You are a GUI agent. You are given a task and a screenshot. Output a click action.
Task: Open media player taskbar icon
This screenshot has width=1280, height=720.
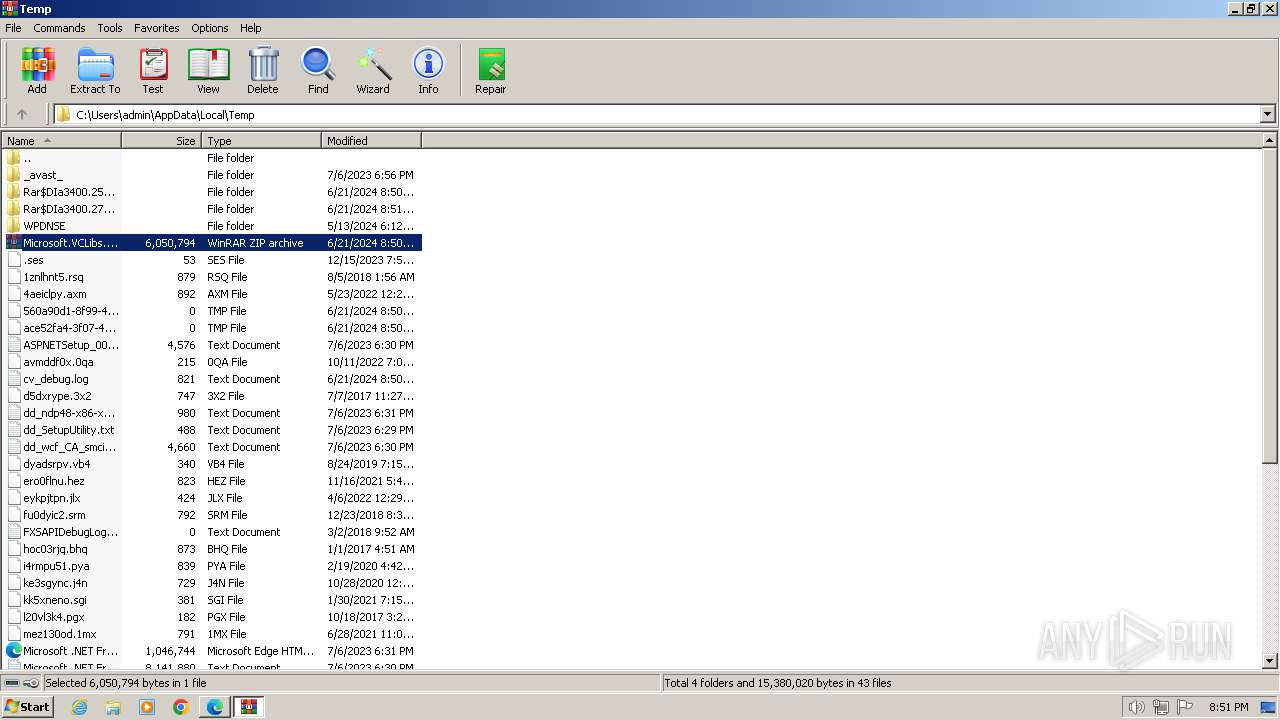(x=147, y=707)
